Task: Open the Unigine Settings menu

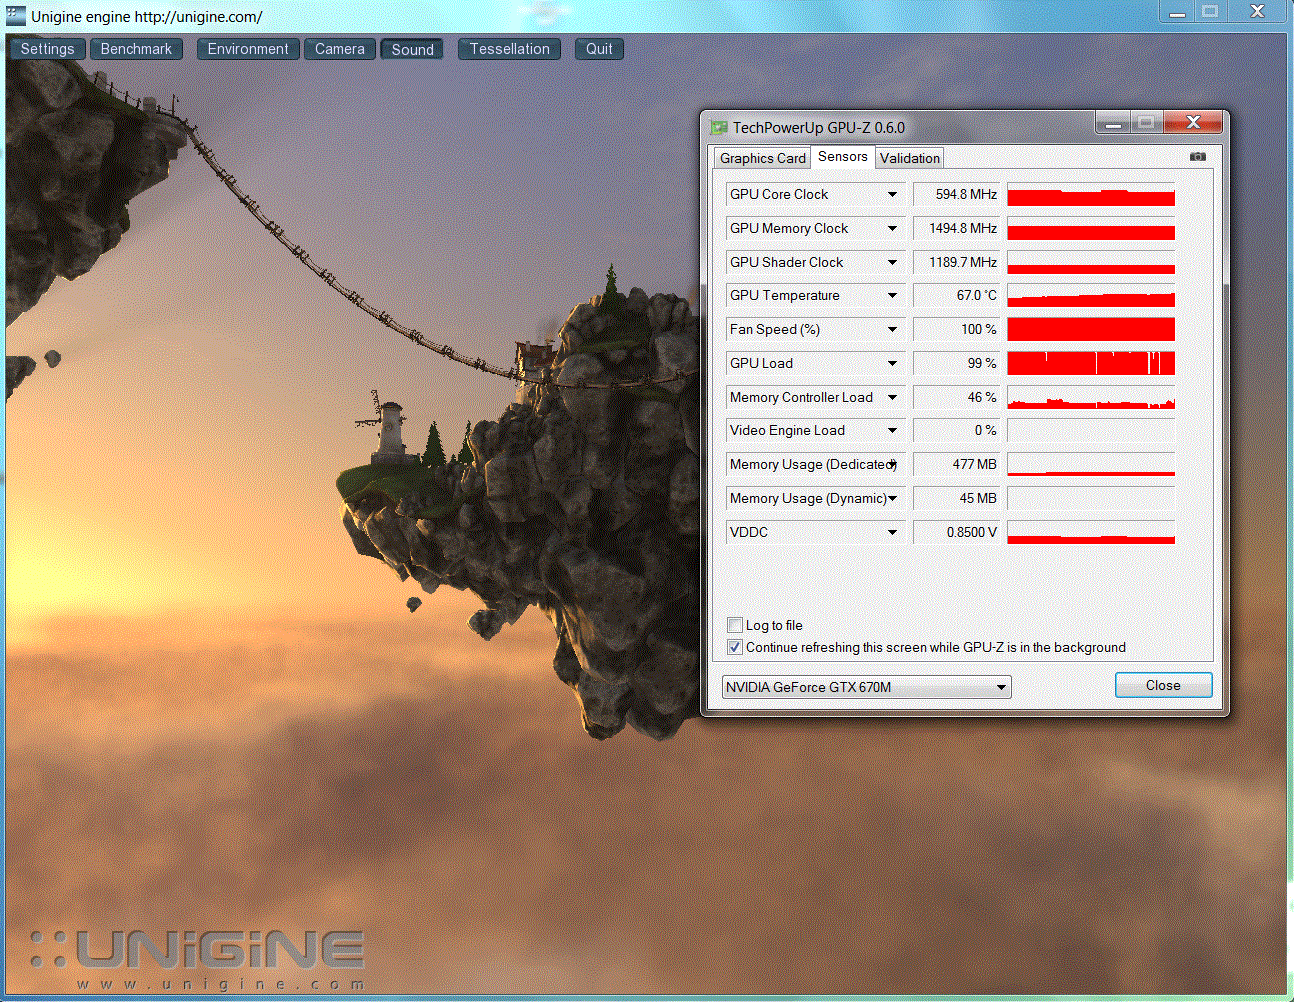Action: 47,49
